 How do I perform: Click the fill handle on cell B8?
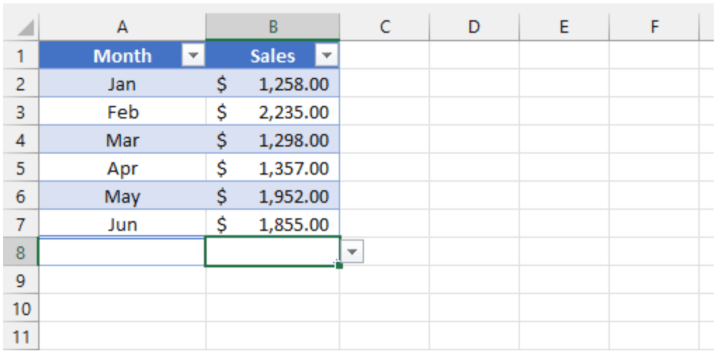pos(339,265)
